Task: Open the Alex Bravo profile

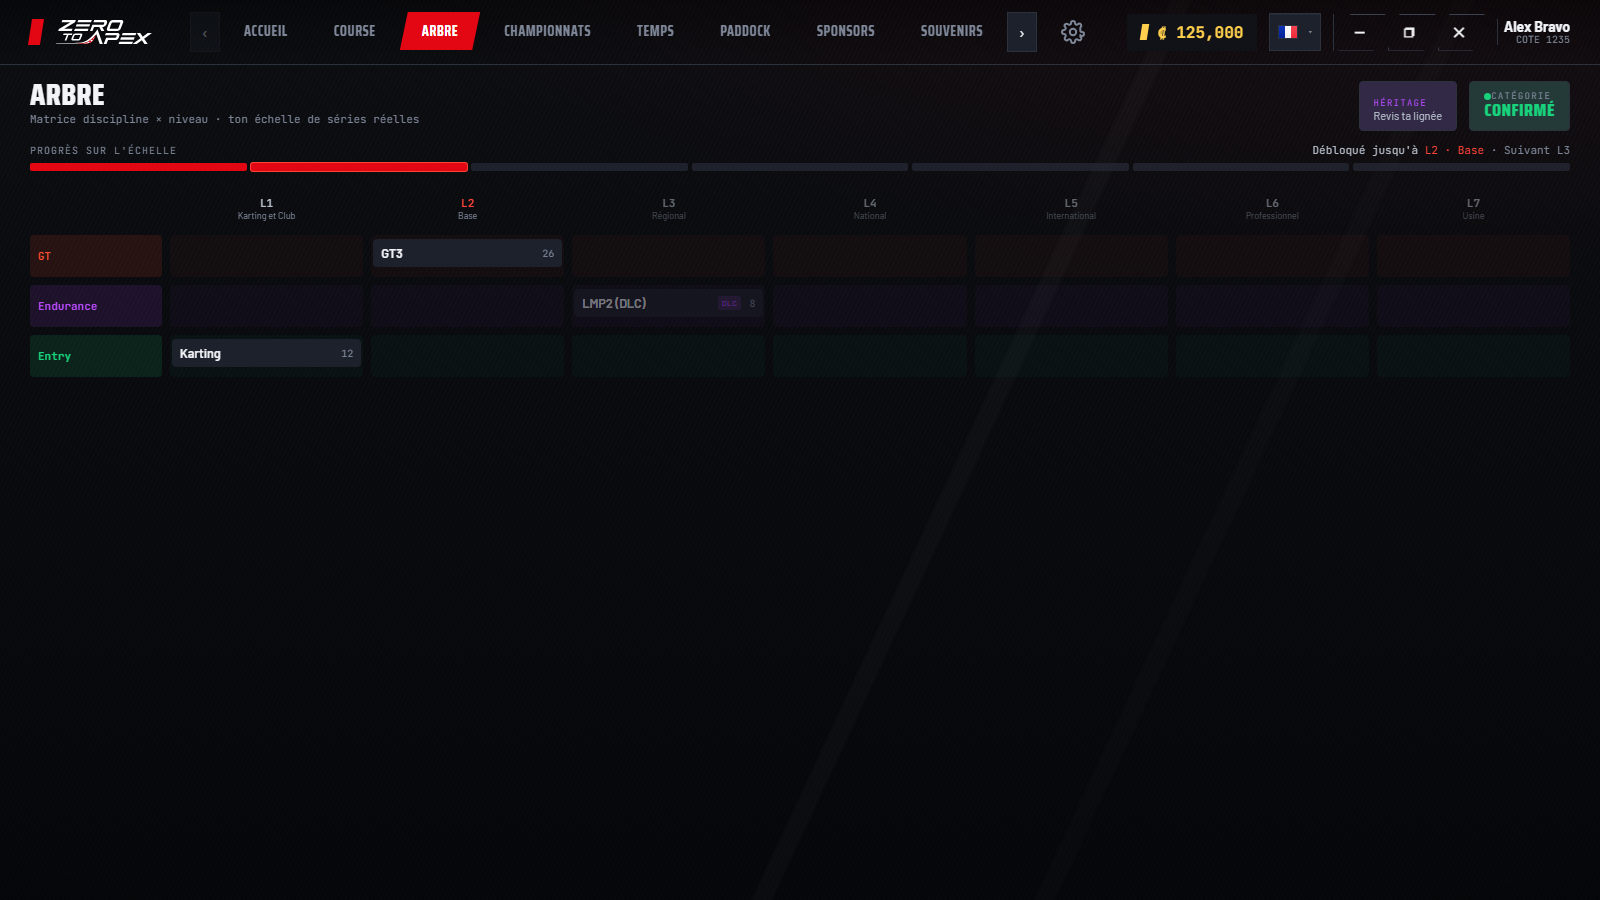Action: [x=1536, y=32]
